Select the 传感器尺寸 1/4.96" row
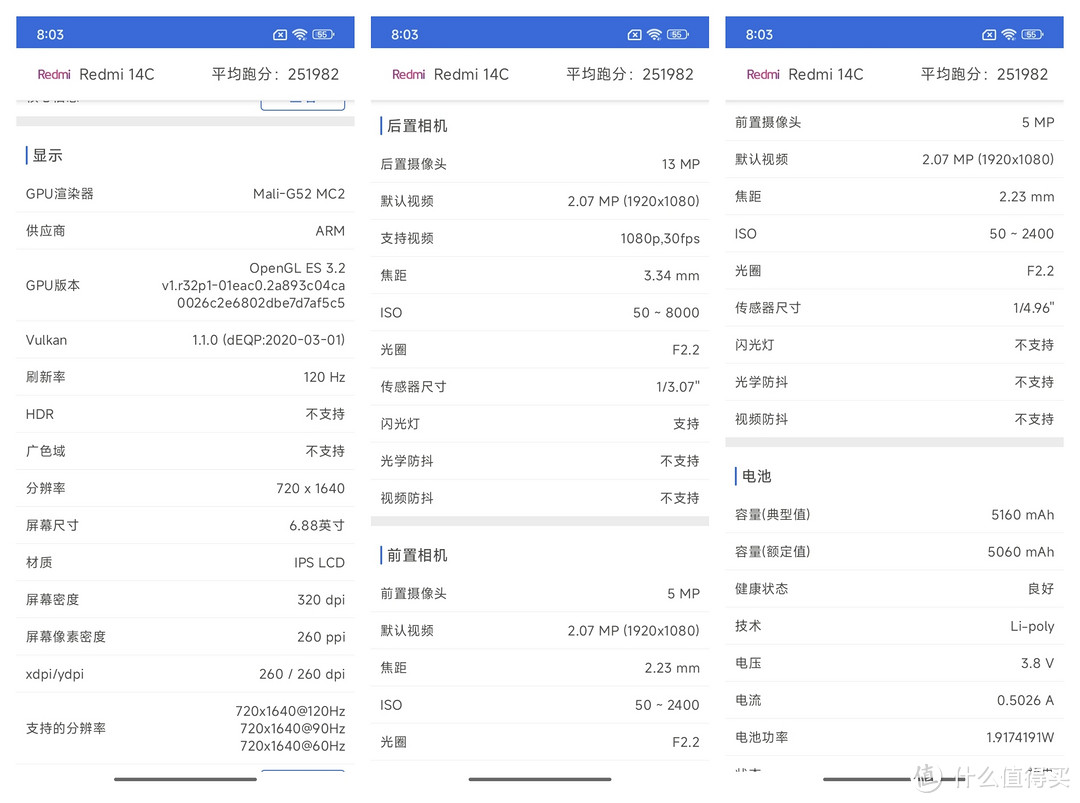This screenshot has width=1080, height=803. (894, 309)
